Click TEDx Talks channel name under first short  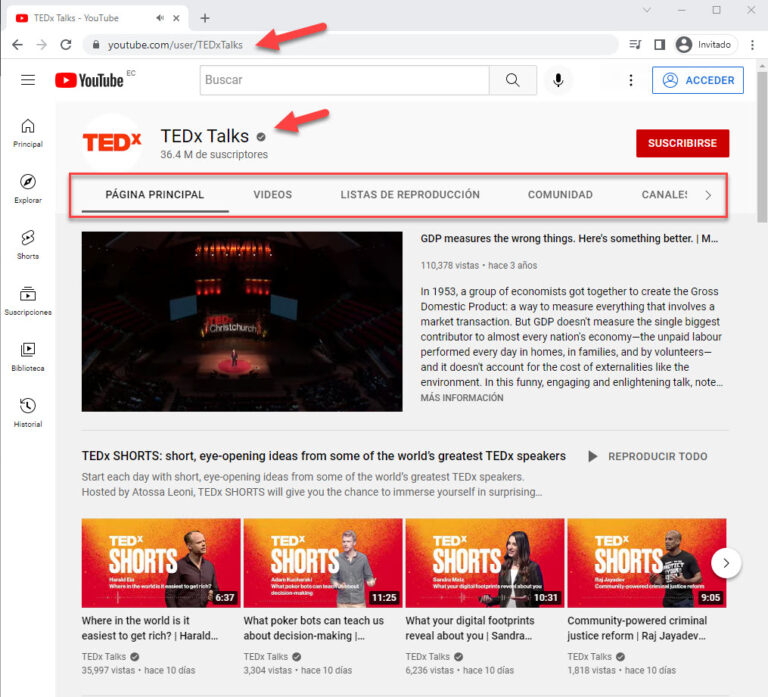click(x=104, y=656)
